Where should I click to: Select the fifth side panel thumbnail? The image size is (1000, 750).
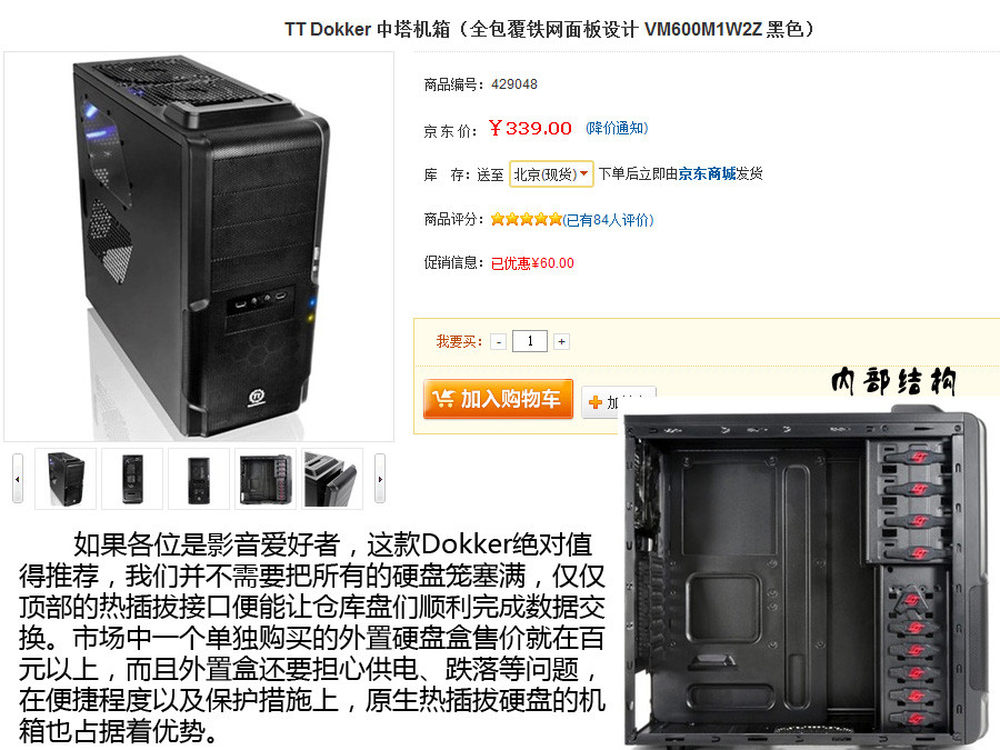tap(332, 479)
